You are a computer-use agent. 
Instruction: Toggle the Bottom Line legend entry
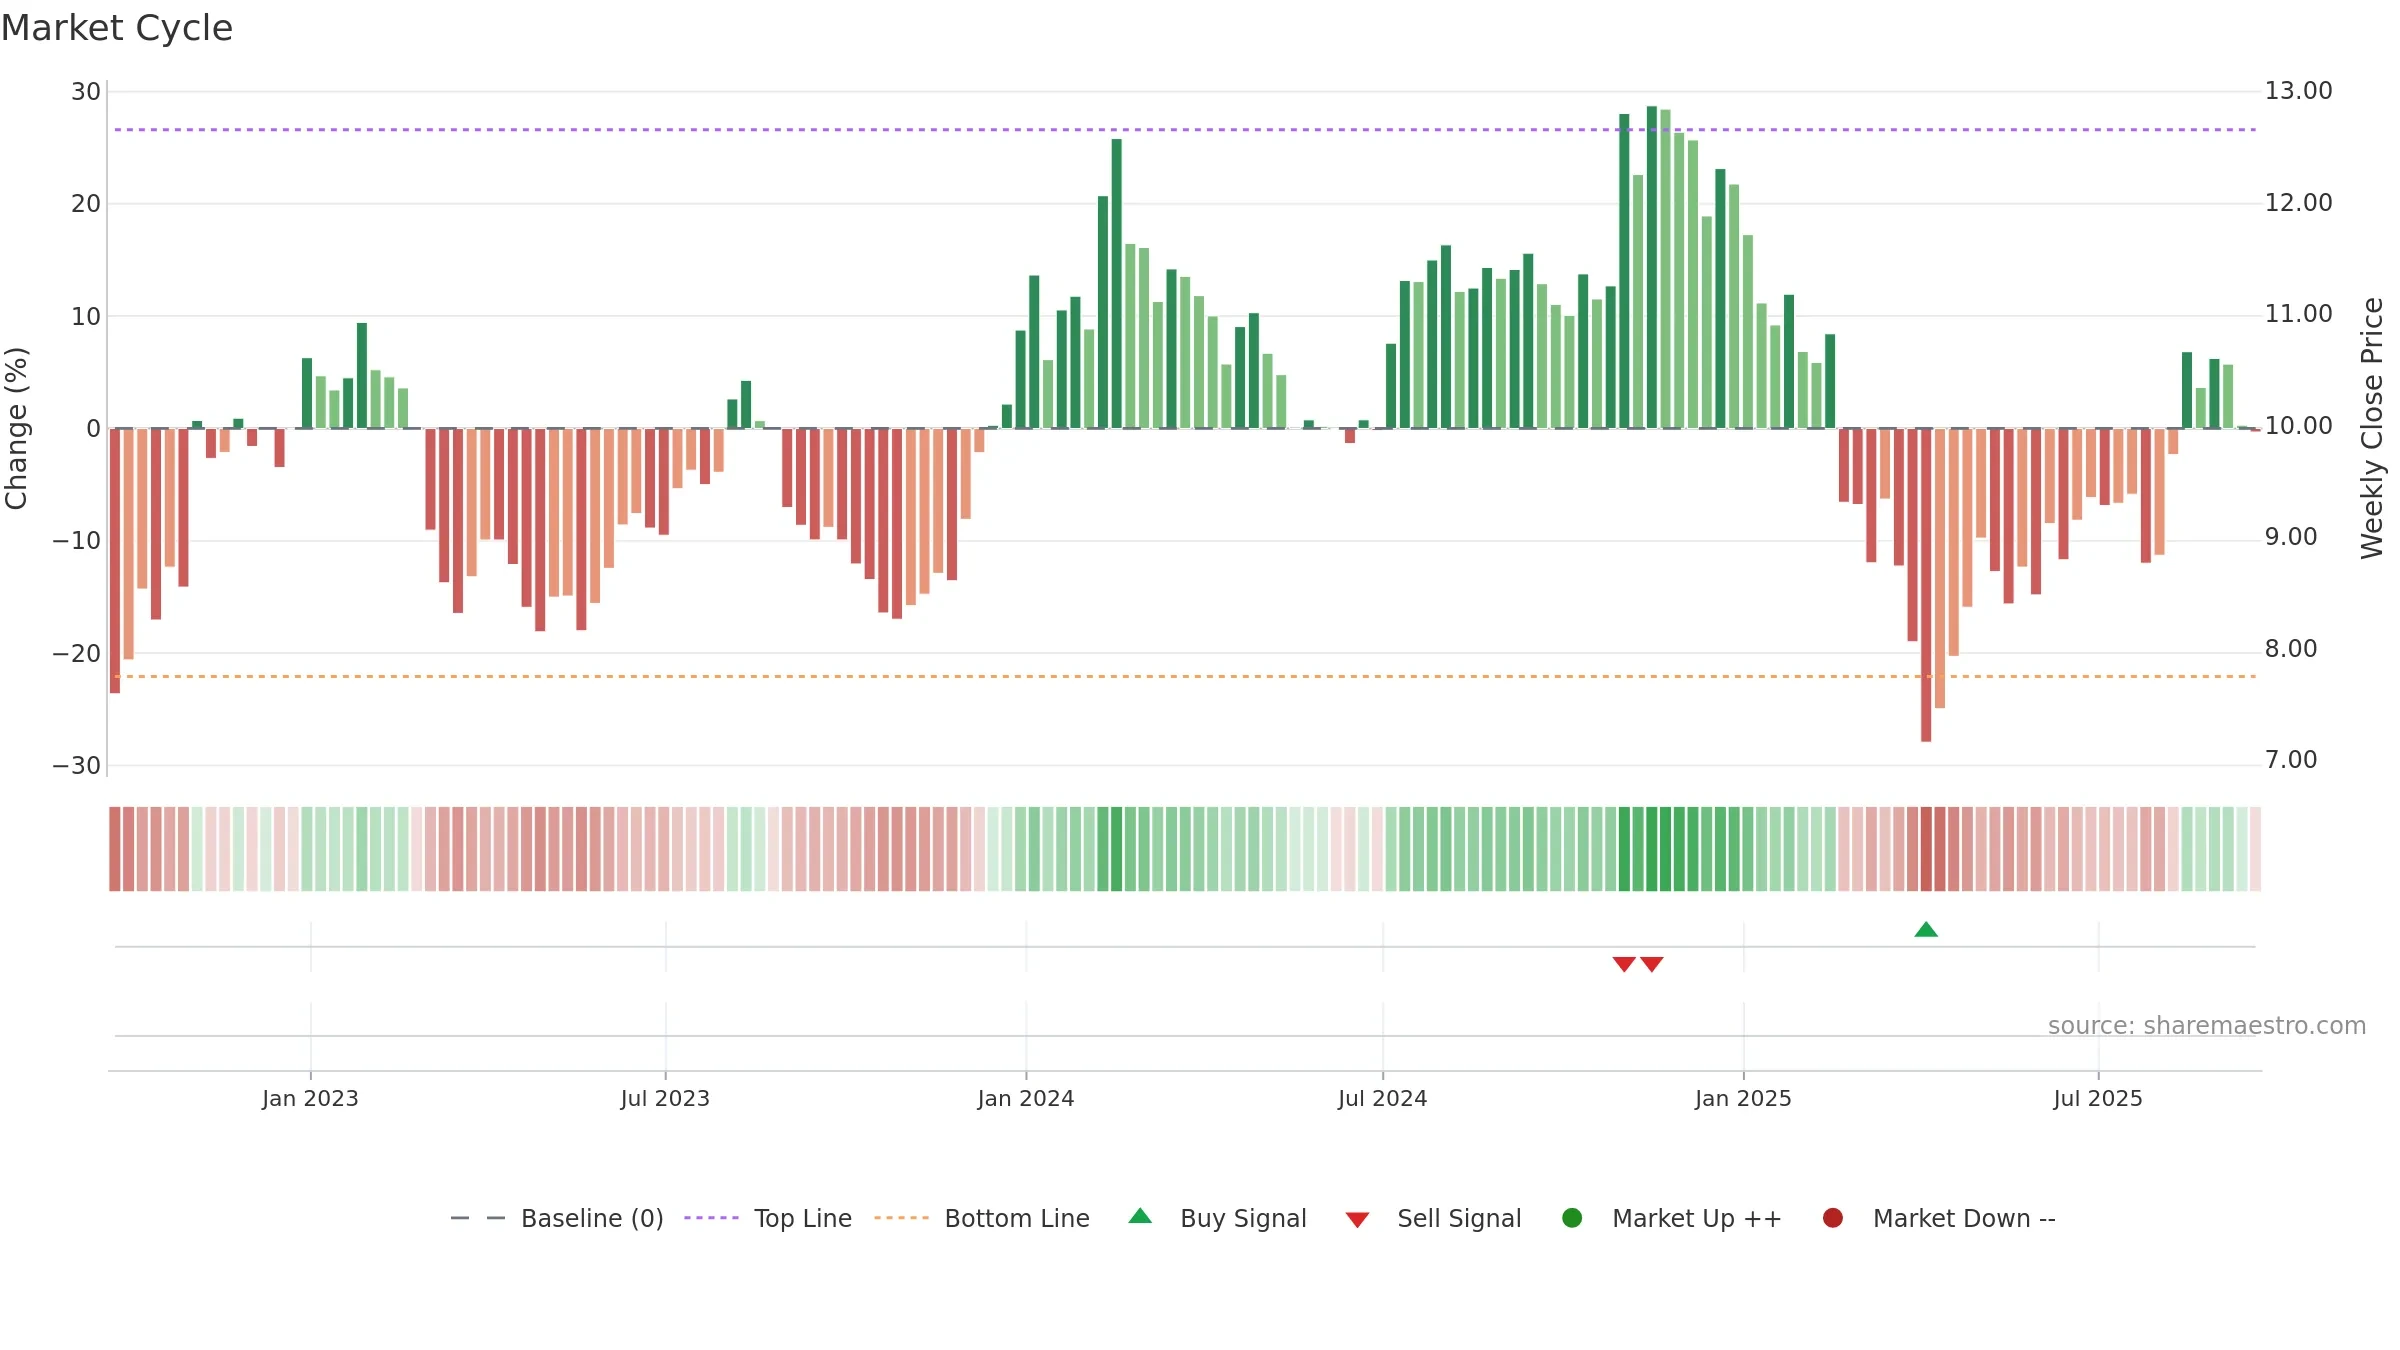coord(982,1218)
